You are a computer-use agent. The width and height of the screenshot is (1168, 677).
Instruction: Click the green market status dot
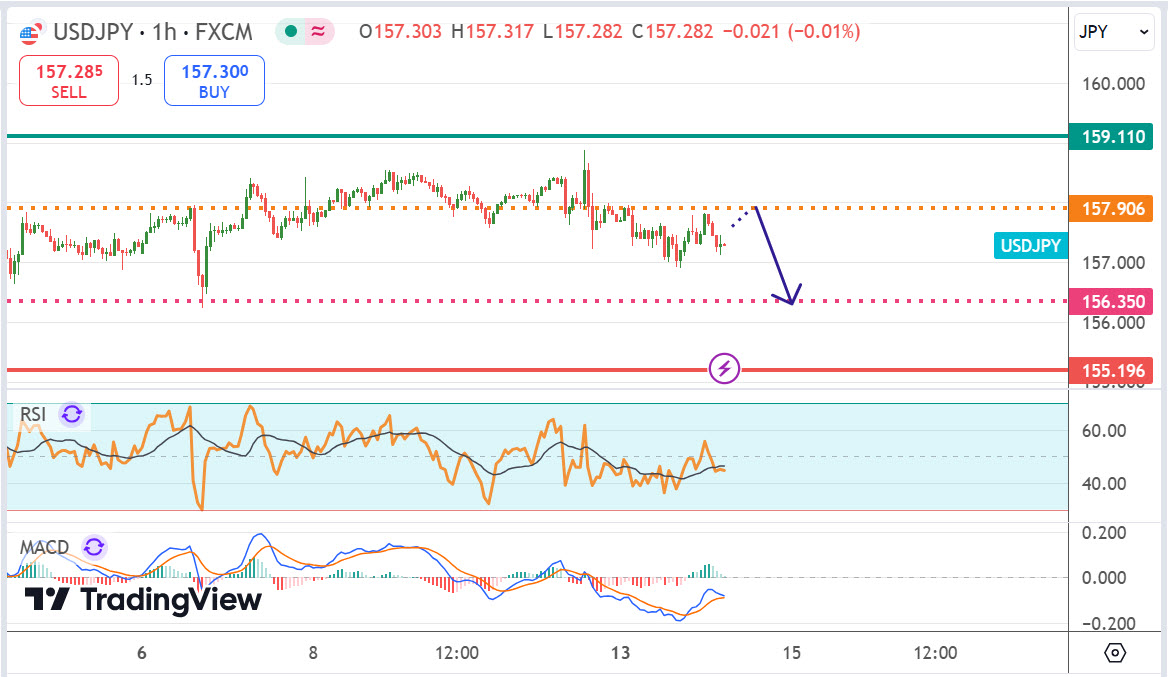click(x=291, y=32)
